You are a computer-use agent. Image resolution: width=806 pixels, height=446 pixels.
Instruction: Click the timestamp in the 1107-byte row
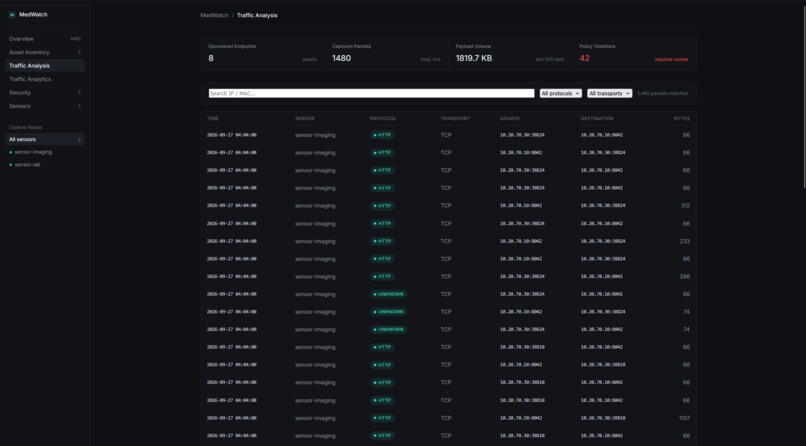tap(231, 418)
